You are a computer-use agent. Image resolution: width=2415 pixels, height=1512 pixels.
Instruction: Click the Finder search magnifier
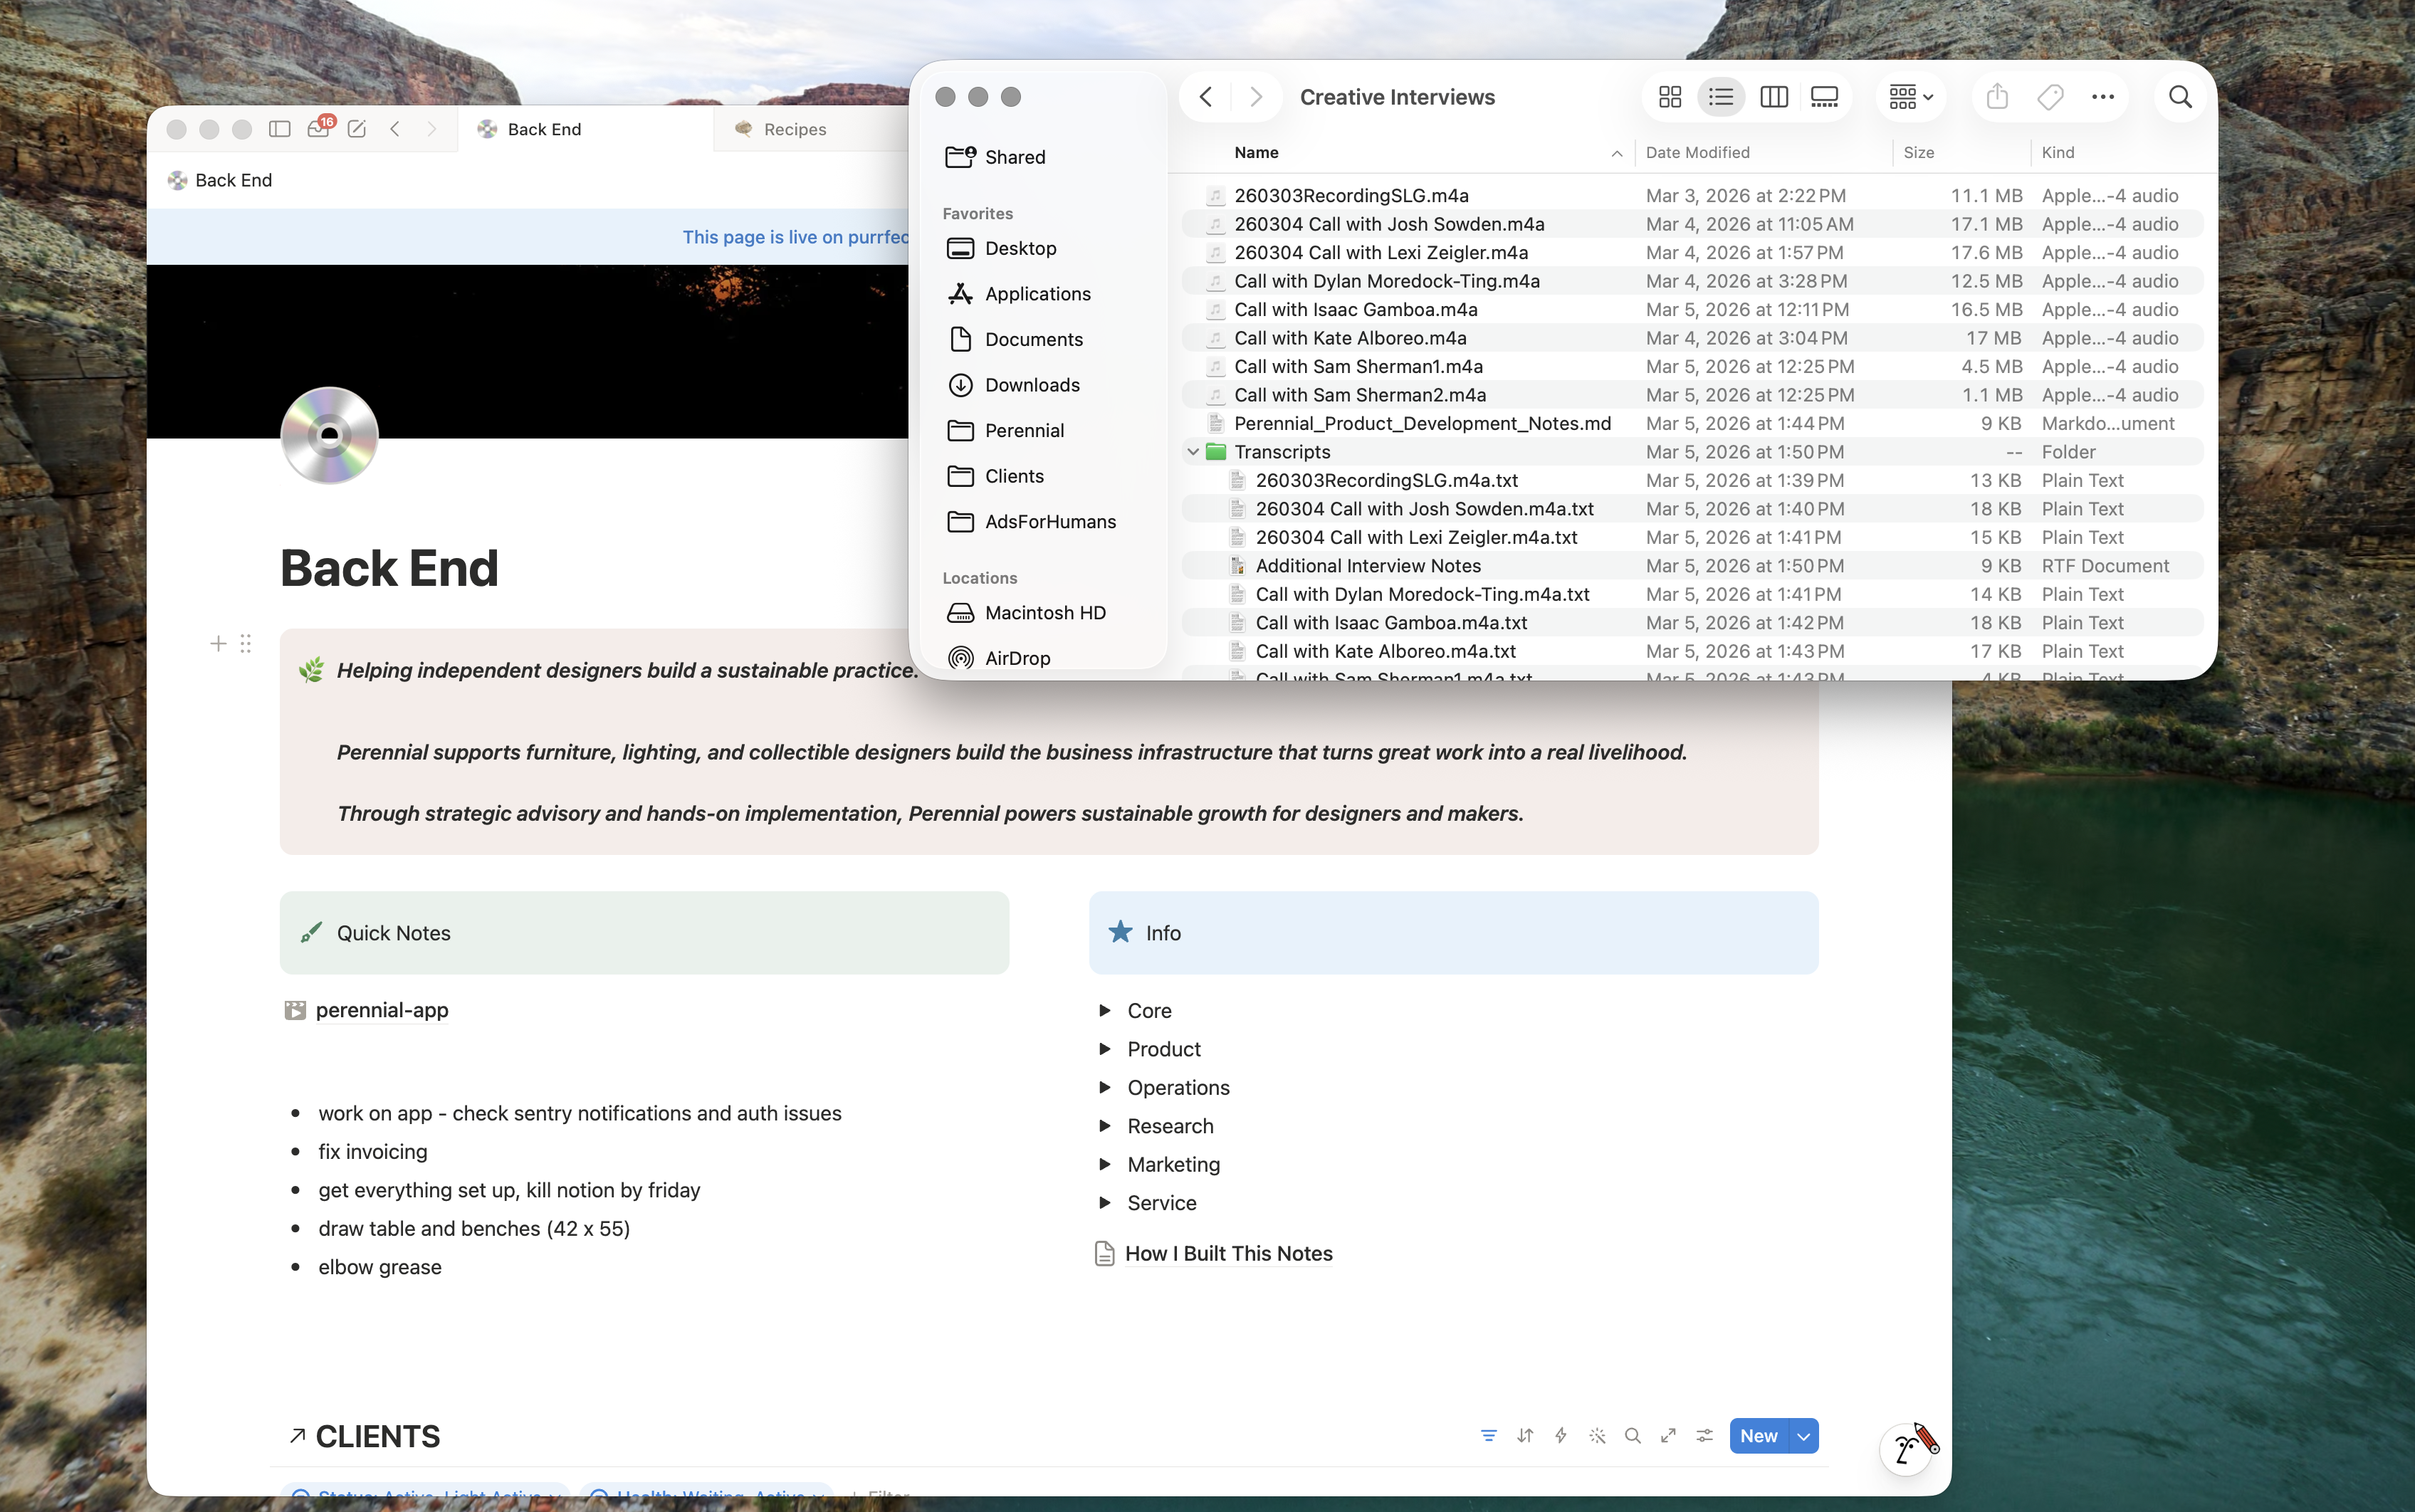click(2180, 97)
